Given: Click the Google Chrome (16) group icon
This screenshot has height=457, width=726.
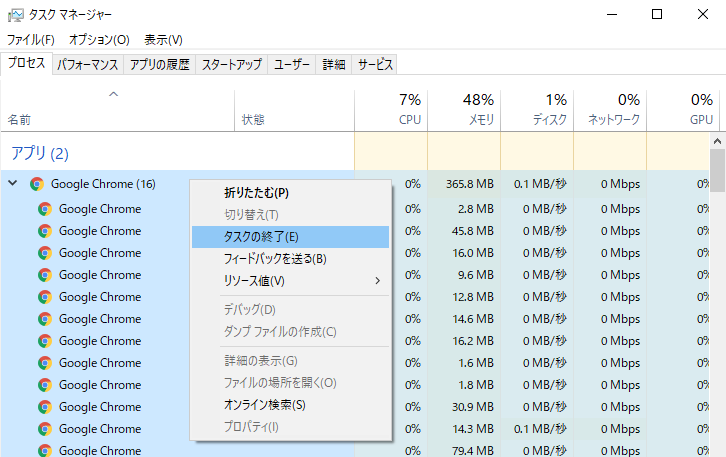Looking at the screenshot, I should 37,184.
